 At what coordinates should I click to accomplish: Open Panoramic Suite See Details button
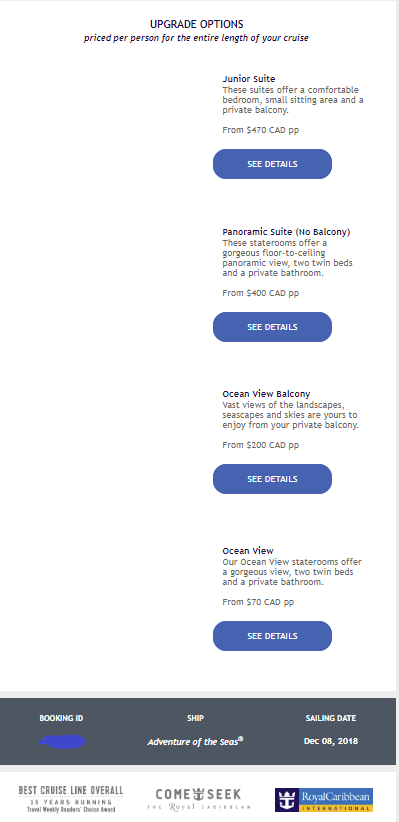(x=272, y=327)
